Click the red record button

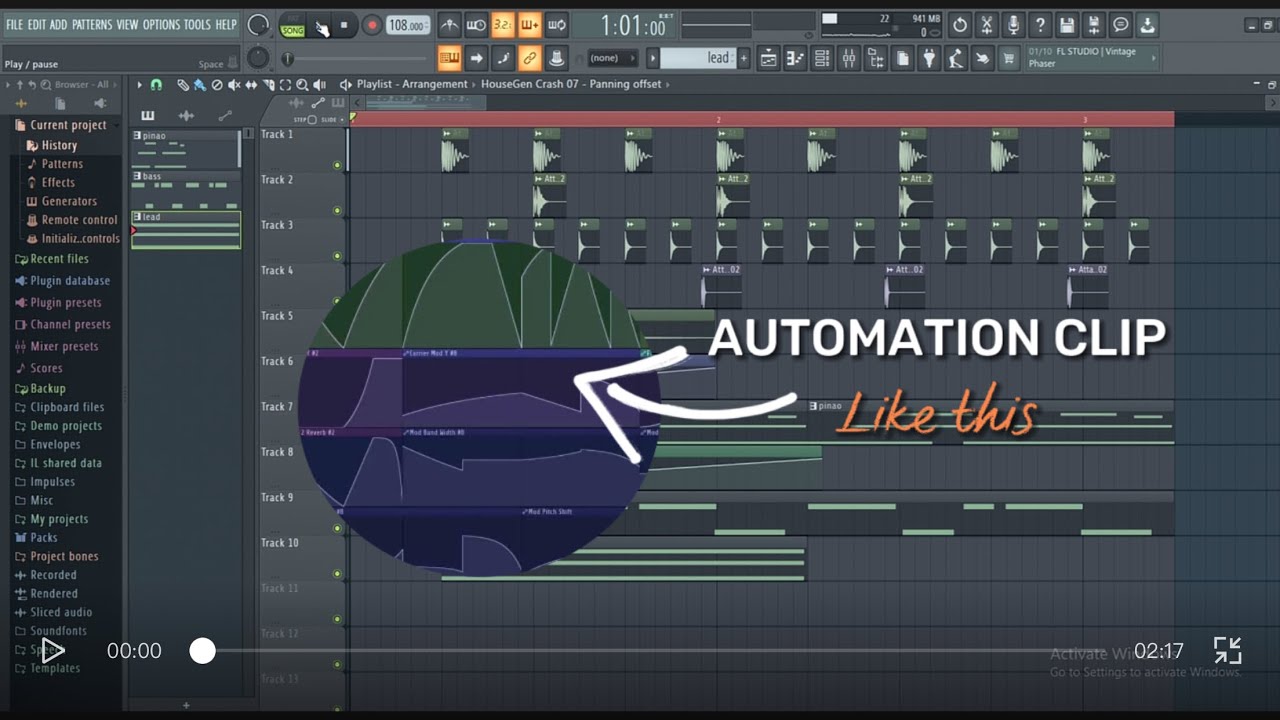pyautogui.click(x=372, y=25)
